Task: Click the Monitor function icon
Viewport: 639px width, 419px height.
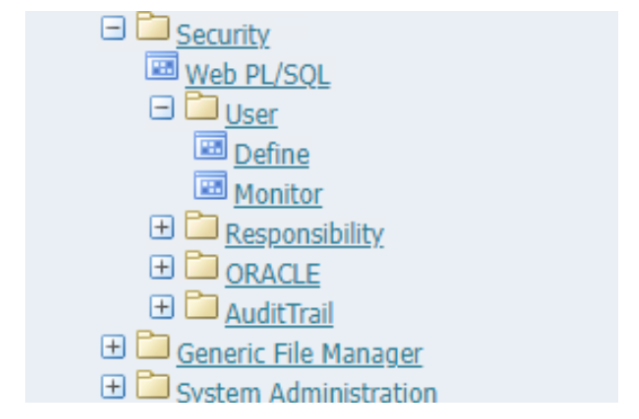Action: [210, 185]
